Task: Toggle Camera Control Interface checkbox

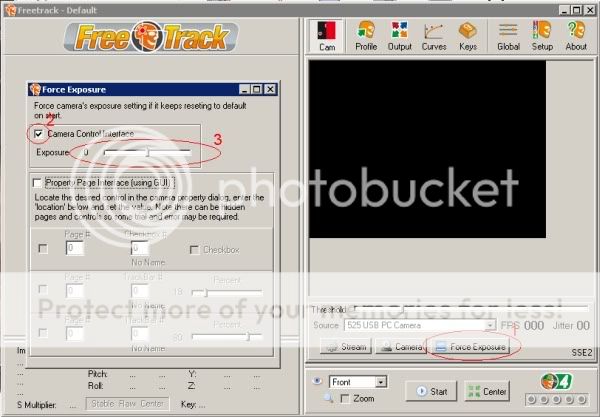Action: [39, 134]
